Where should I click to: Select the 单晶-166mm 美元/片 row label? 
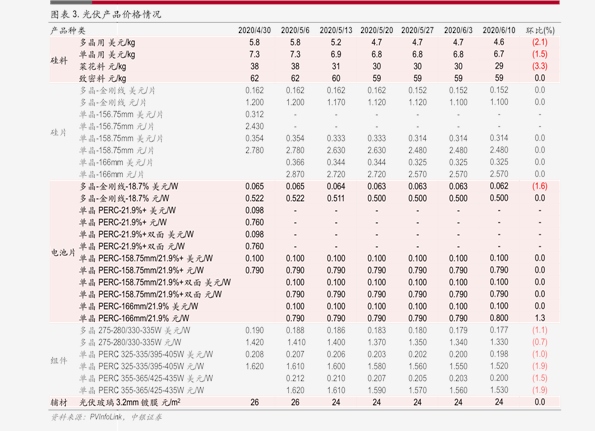coord(116,162)
